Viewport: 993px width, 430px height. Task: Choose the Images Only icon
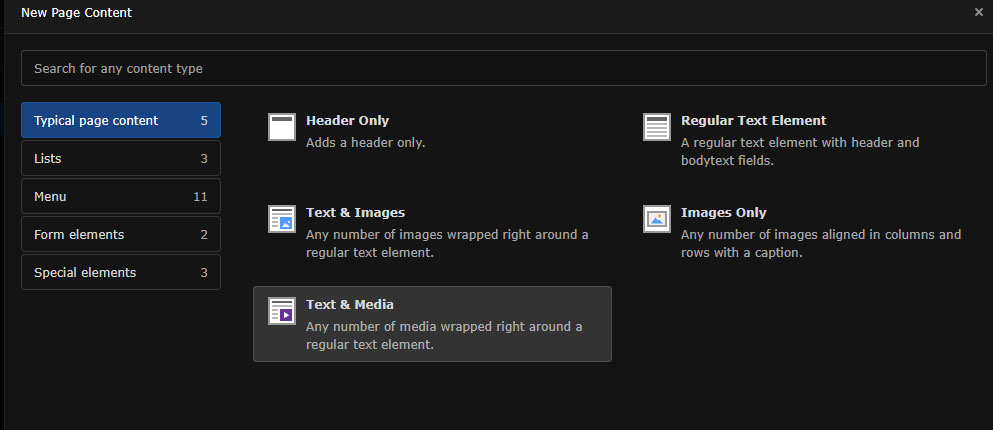click(x=657, y=219)
